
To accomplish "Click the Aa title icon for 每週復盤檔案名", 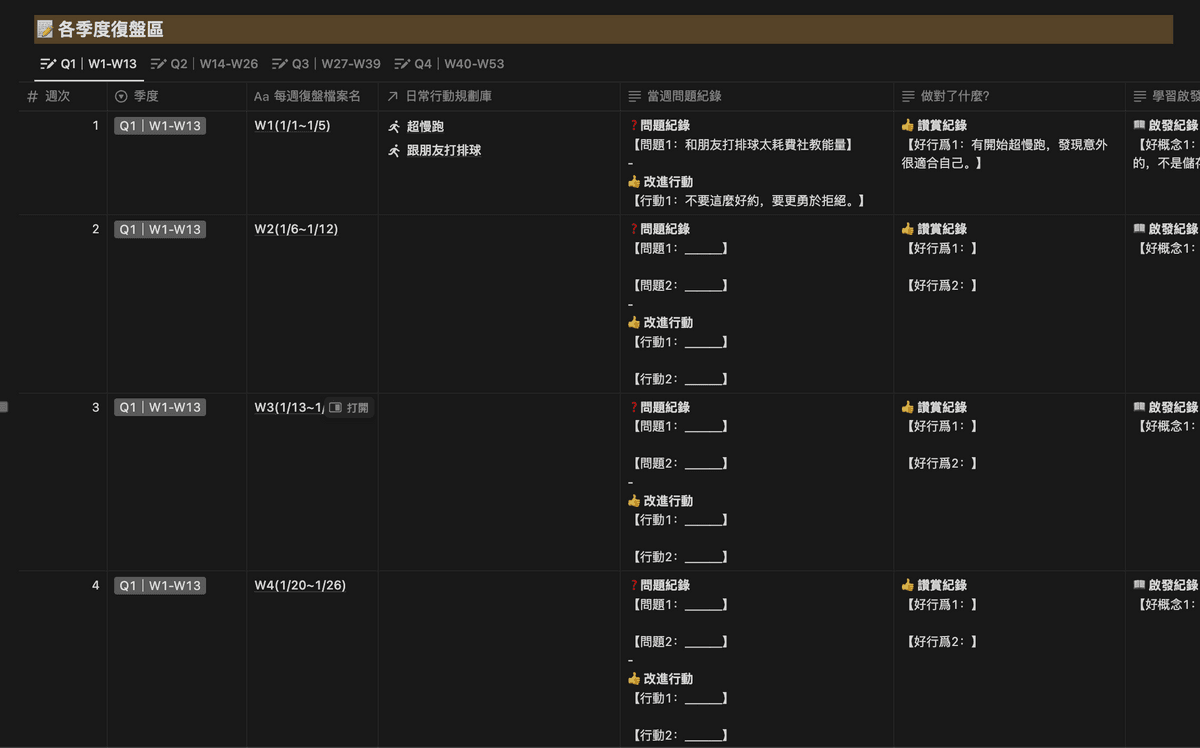I will coord(261,97).
